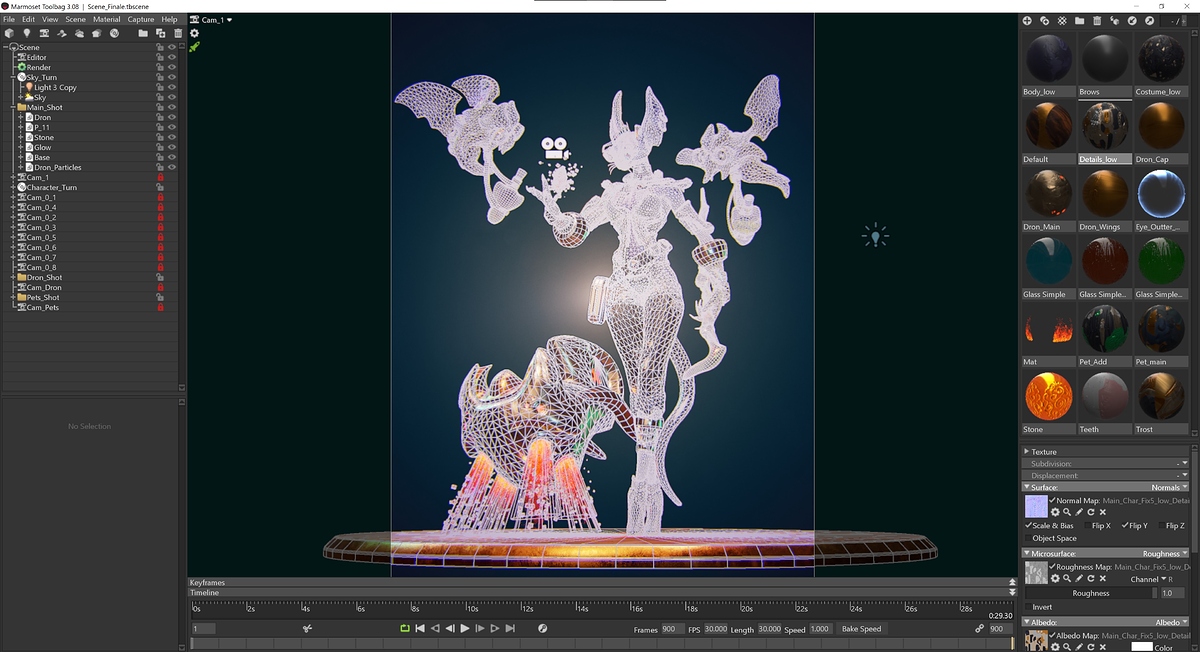The width and height of the screenshot is (1200, 652).
Task: Click the Bake Speed button
Action: 861,629
